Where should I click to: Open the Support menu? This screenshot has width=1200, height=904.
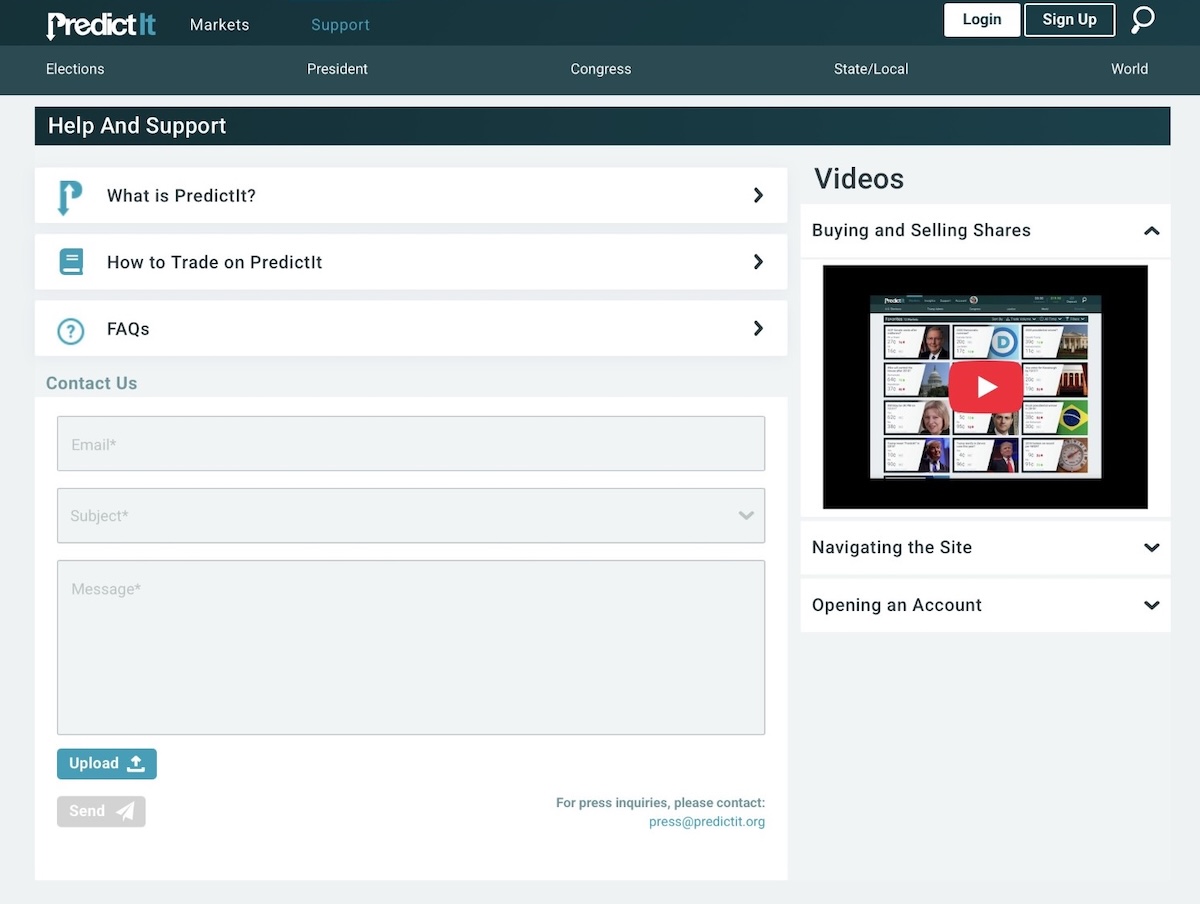[340, 24]
